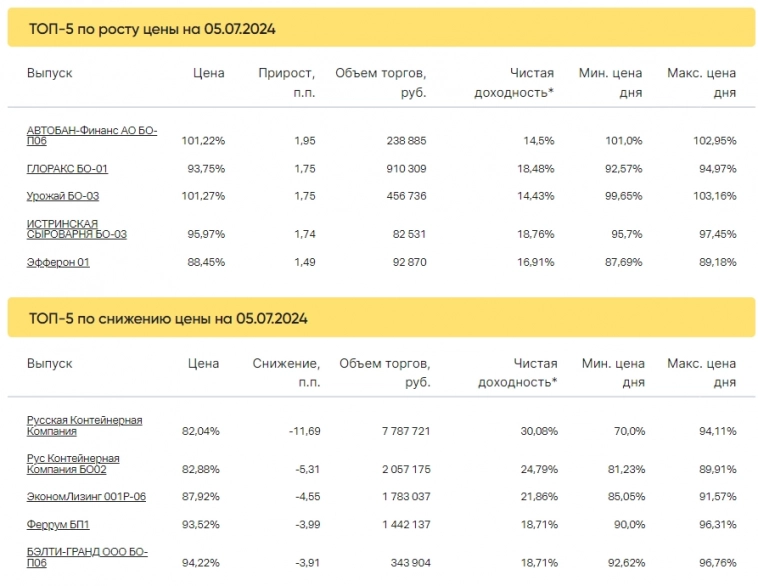Click Снижение, п.п. column header
Viewport: 758px width, 586px height.
point(287,372)
